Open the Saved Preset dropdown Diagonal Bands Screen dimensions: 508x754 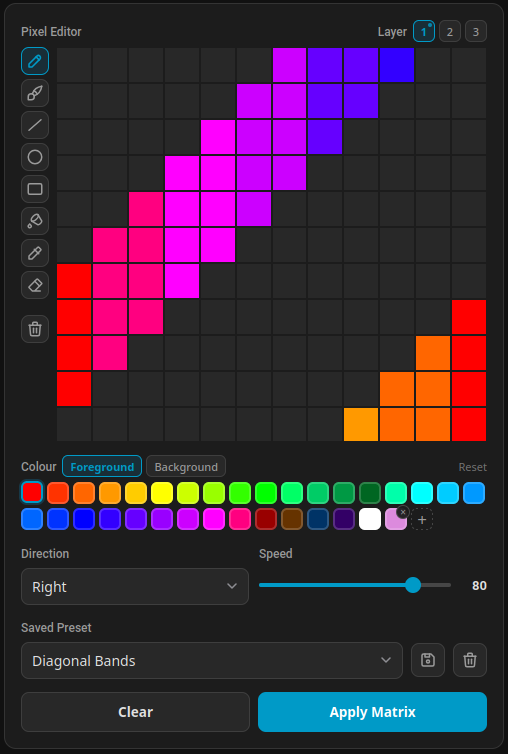pos(212,661)
